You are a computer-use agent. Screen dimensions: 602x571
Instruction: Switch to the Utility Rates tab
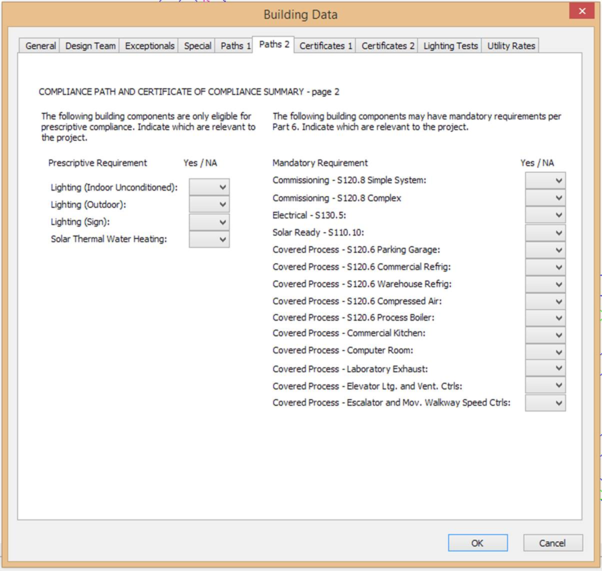(x=511, y=46)
